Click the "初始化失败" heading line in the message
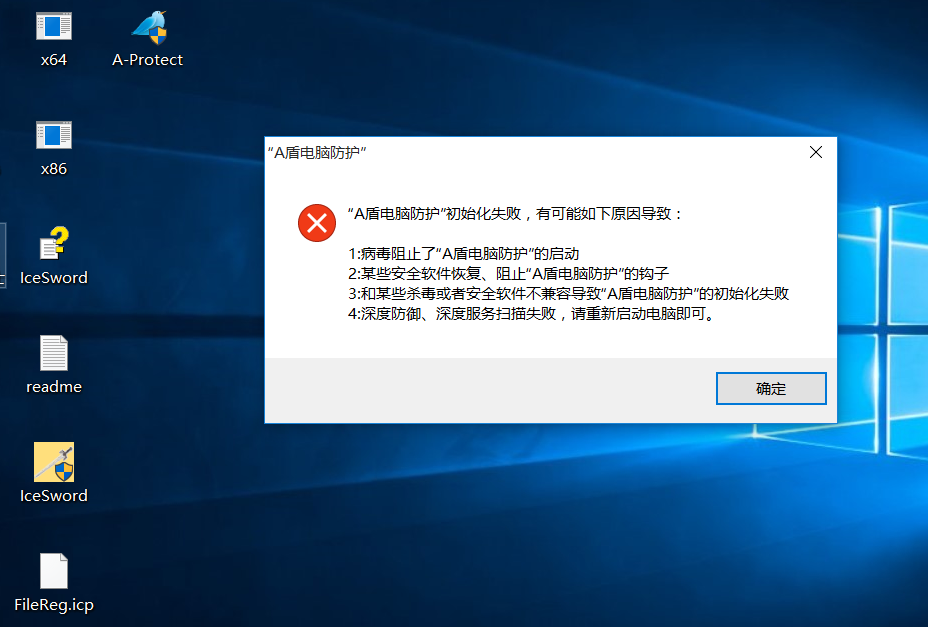The height and width of the screenshot is (627, 928). (515, 214)
